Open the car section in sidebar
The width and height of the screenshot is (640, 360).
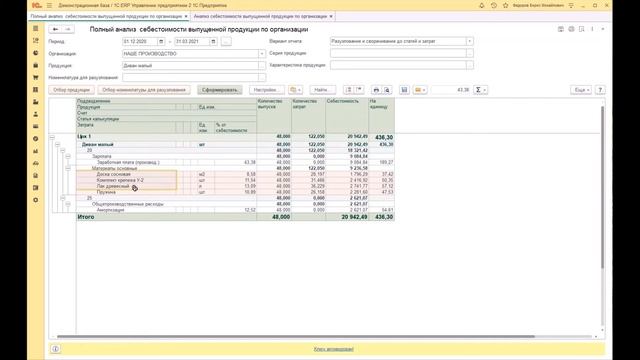pyautogui.click(x=36, y=163)
